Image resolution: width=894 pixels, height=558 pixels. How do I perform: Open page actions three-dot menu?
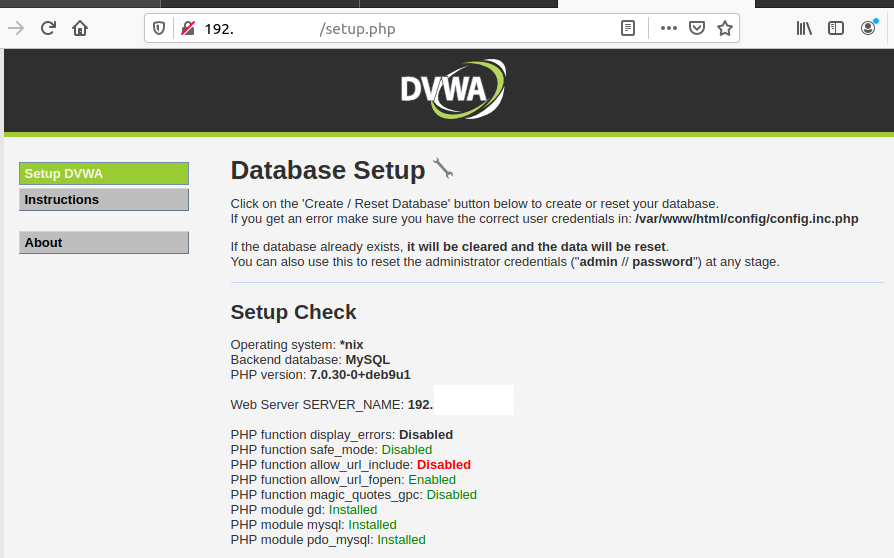coord(669,28)
